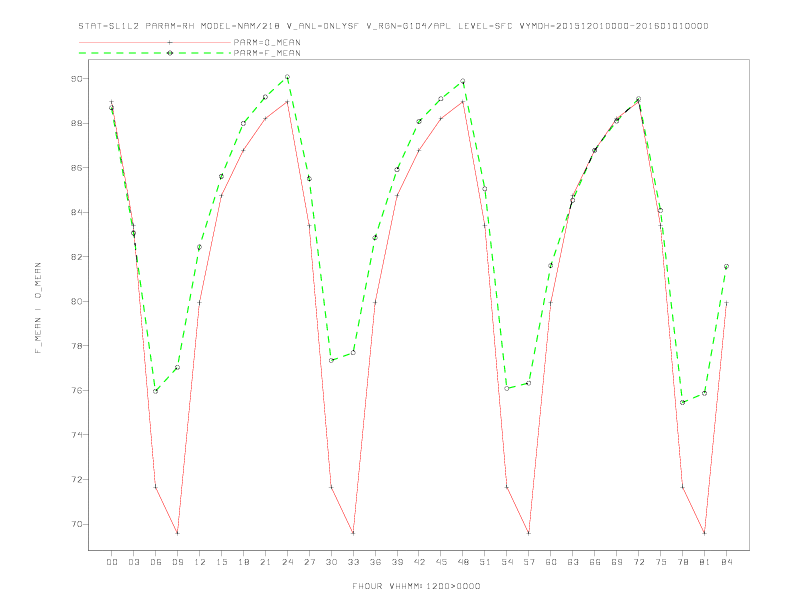The image size is (792, 612).
Task: Click x-axis tick label 09
Action: click(177, 562)
